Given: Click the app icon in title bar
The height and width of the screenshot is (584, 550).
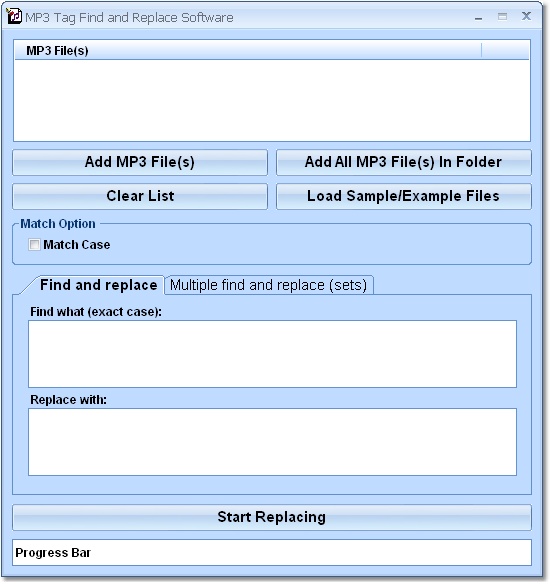Looking at the screenshot, I should click(14, 16).
